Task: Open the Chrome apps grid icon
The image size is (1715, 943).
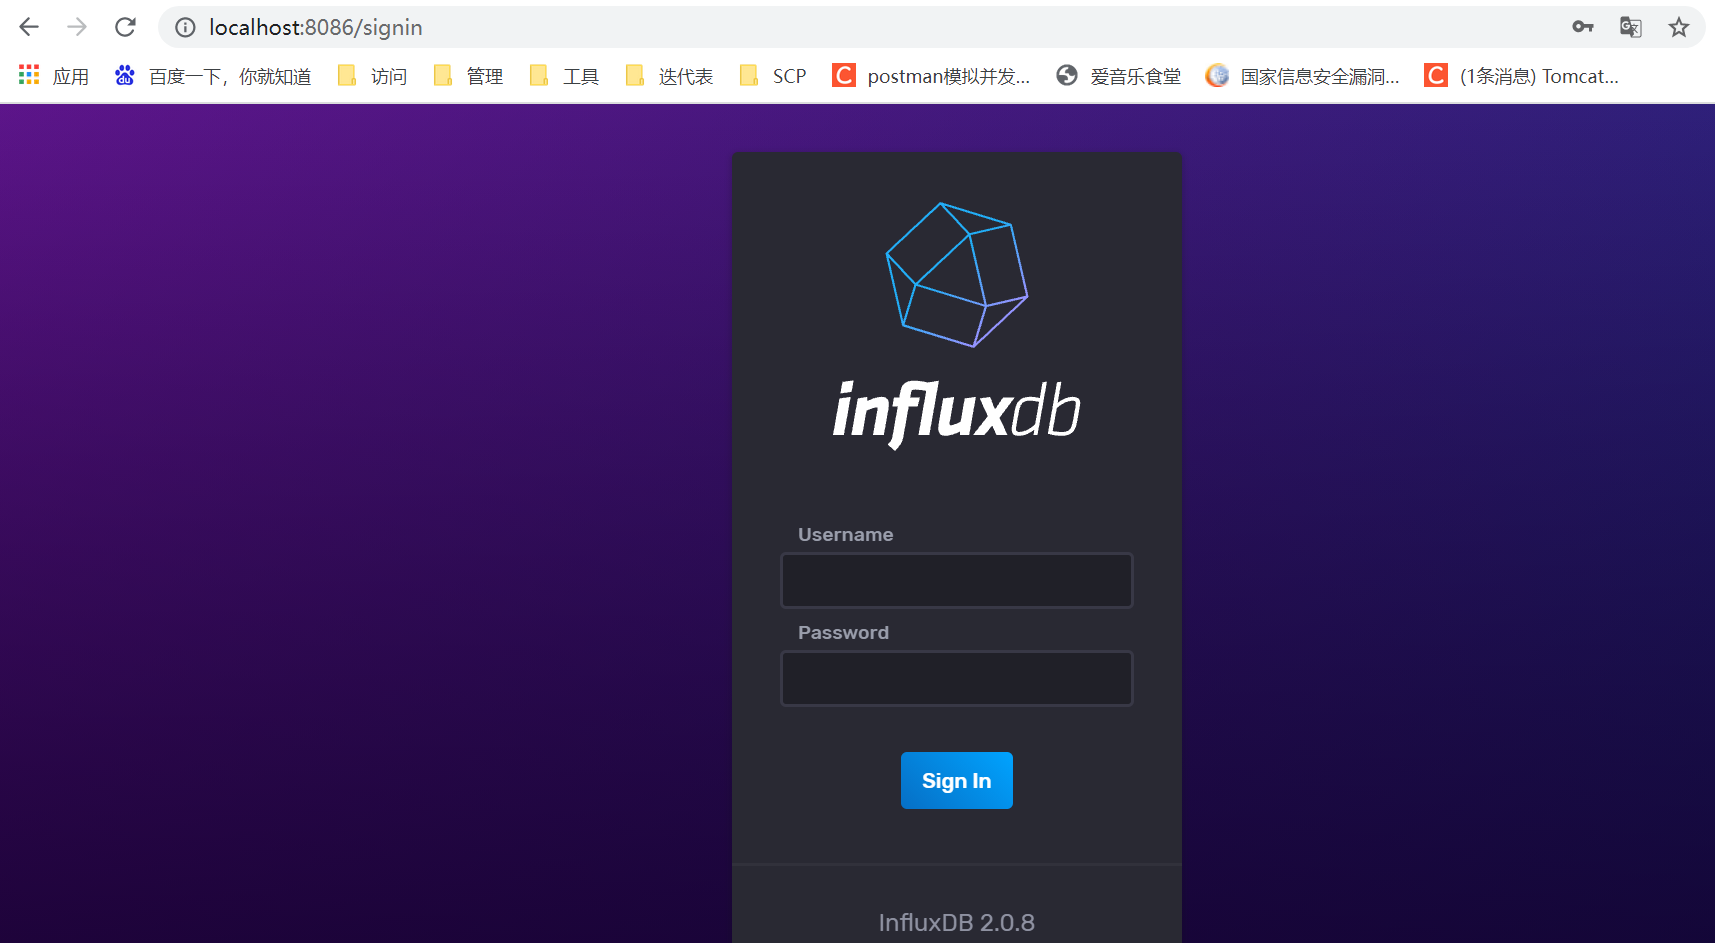Action: [28, 75]
